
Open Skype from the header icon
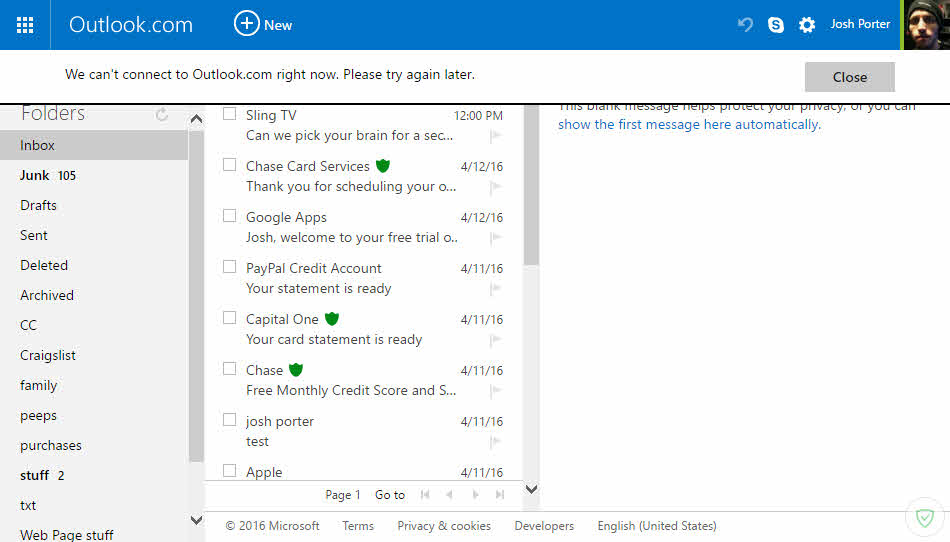click(x=776, y=25)
